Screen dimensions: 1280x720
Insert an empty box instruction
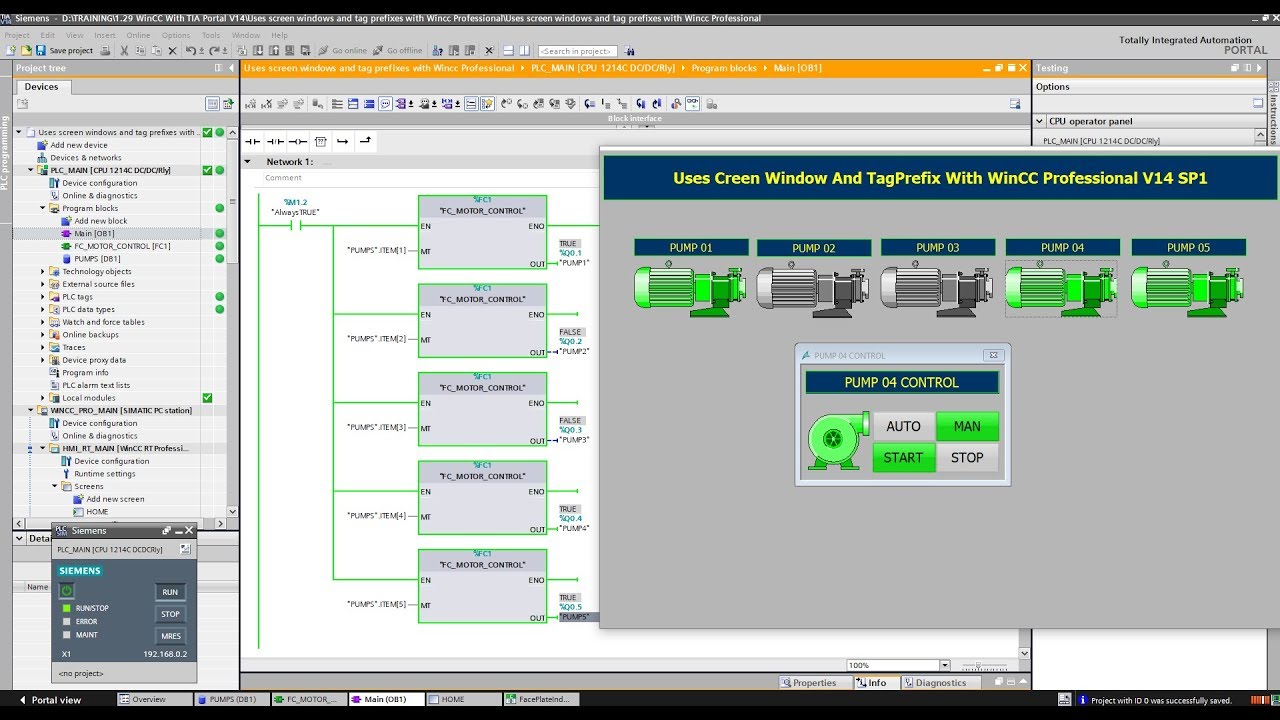pyautogui.click(x=320, y=141)
